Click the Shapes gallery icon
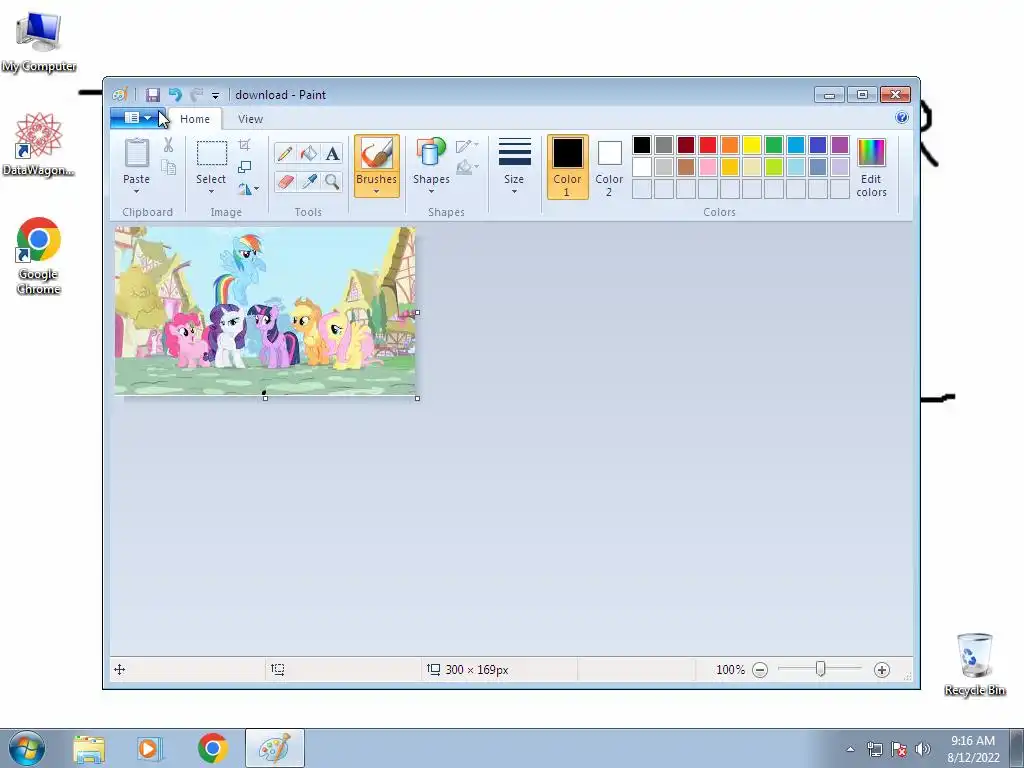The width and height of the screenshot is (1024, 768). click(431, 153)
